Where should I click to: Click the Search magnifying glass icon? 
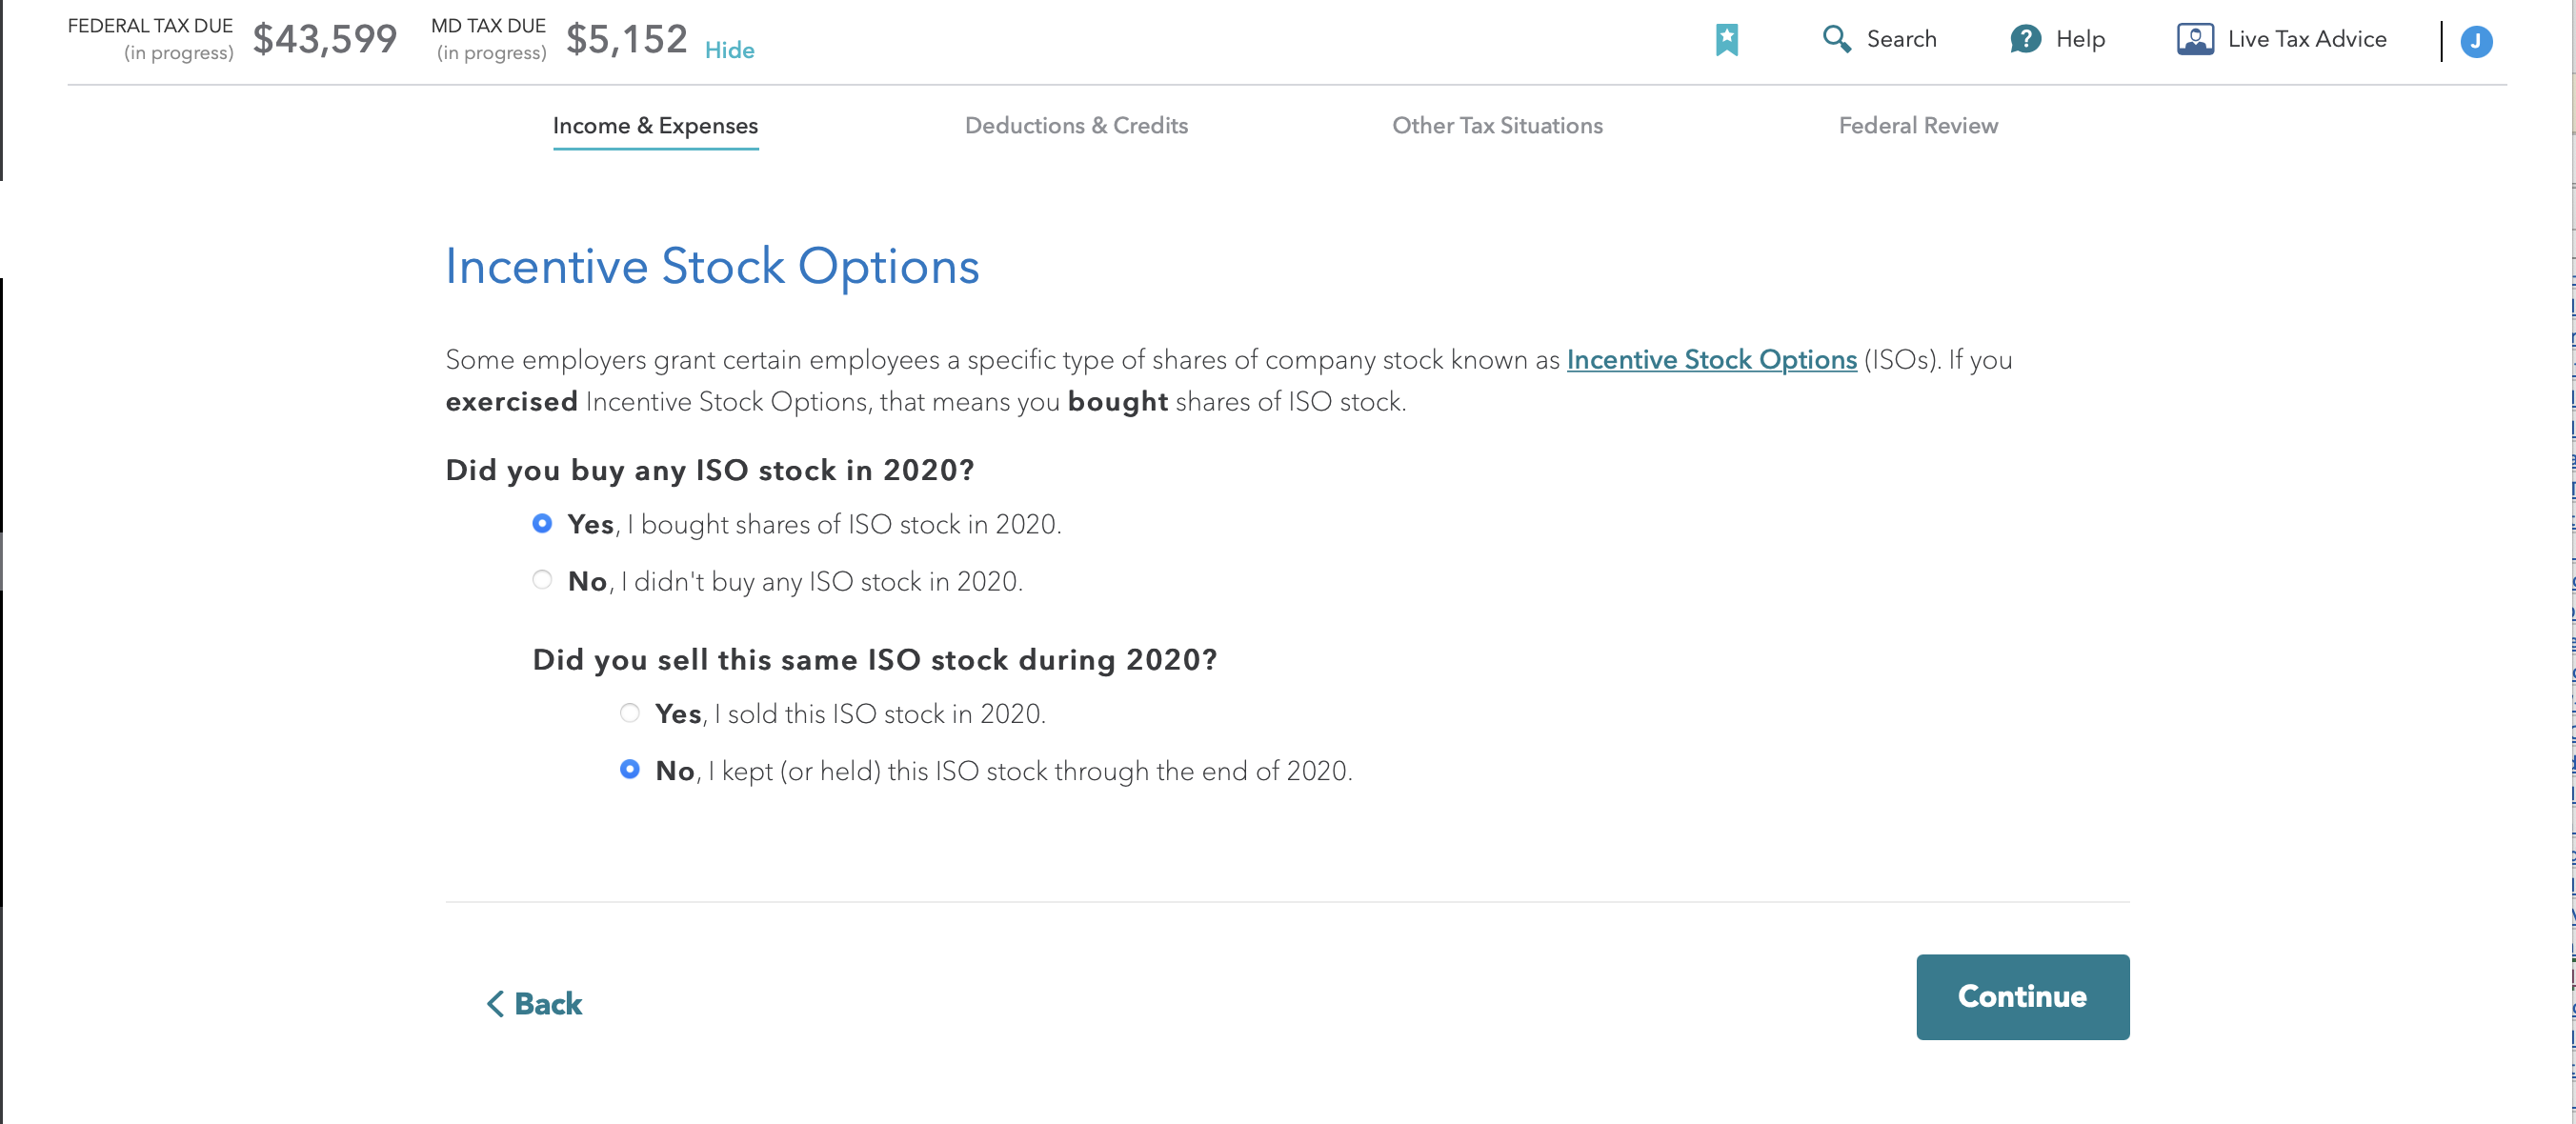(1836, 39)
